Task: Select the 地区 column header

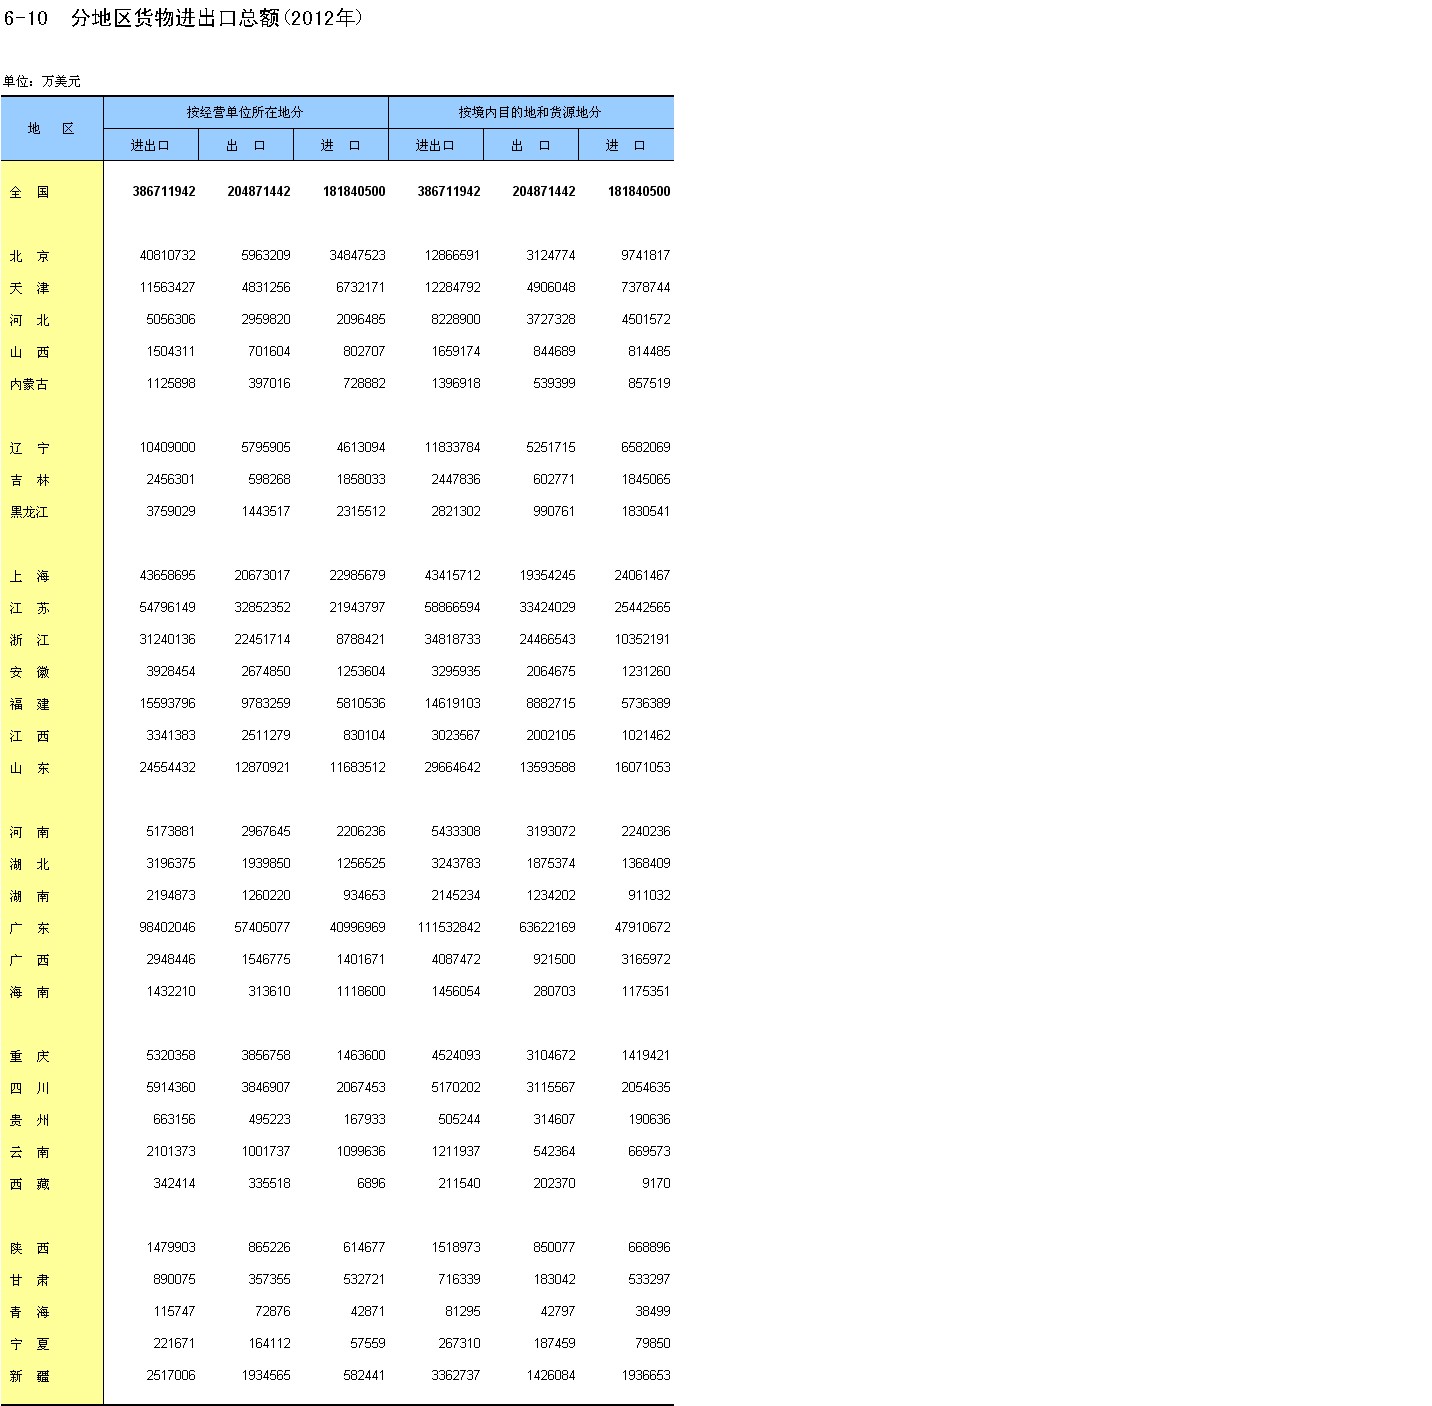Action: click(51, 128)
